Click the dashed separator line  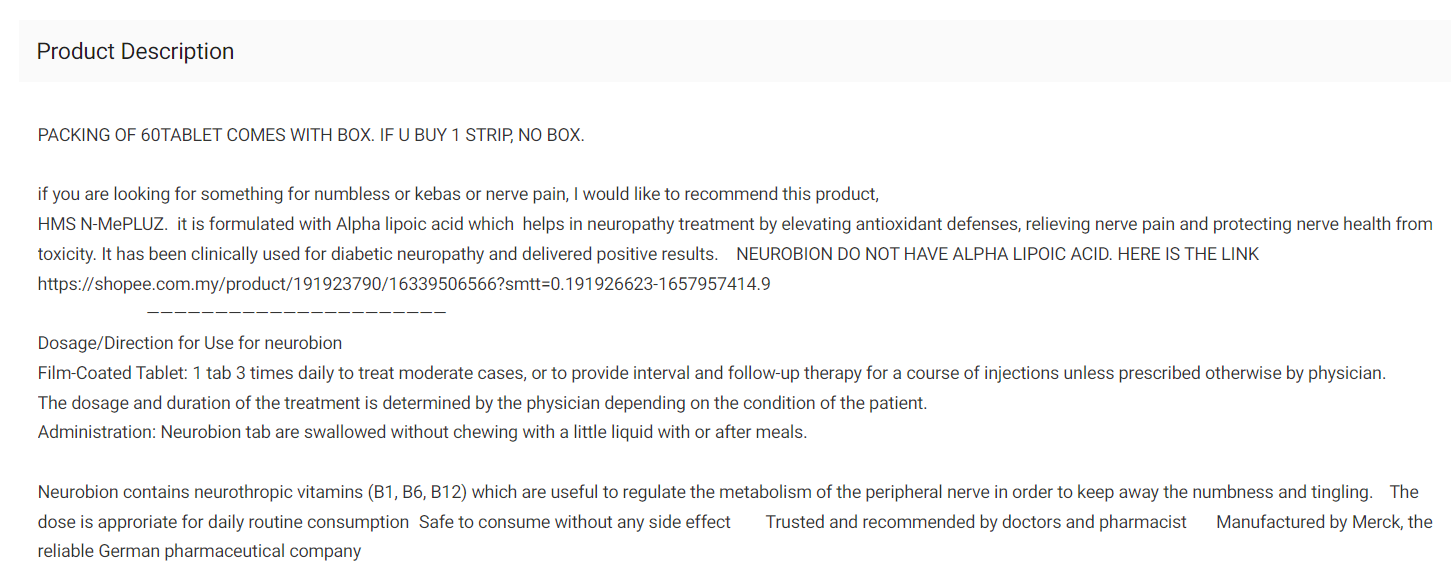coord(296,314)
